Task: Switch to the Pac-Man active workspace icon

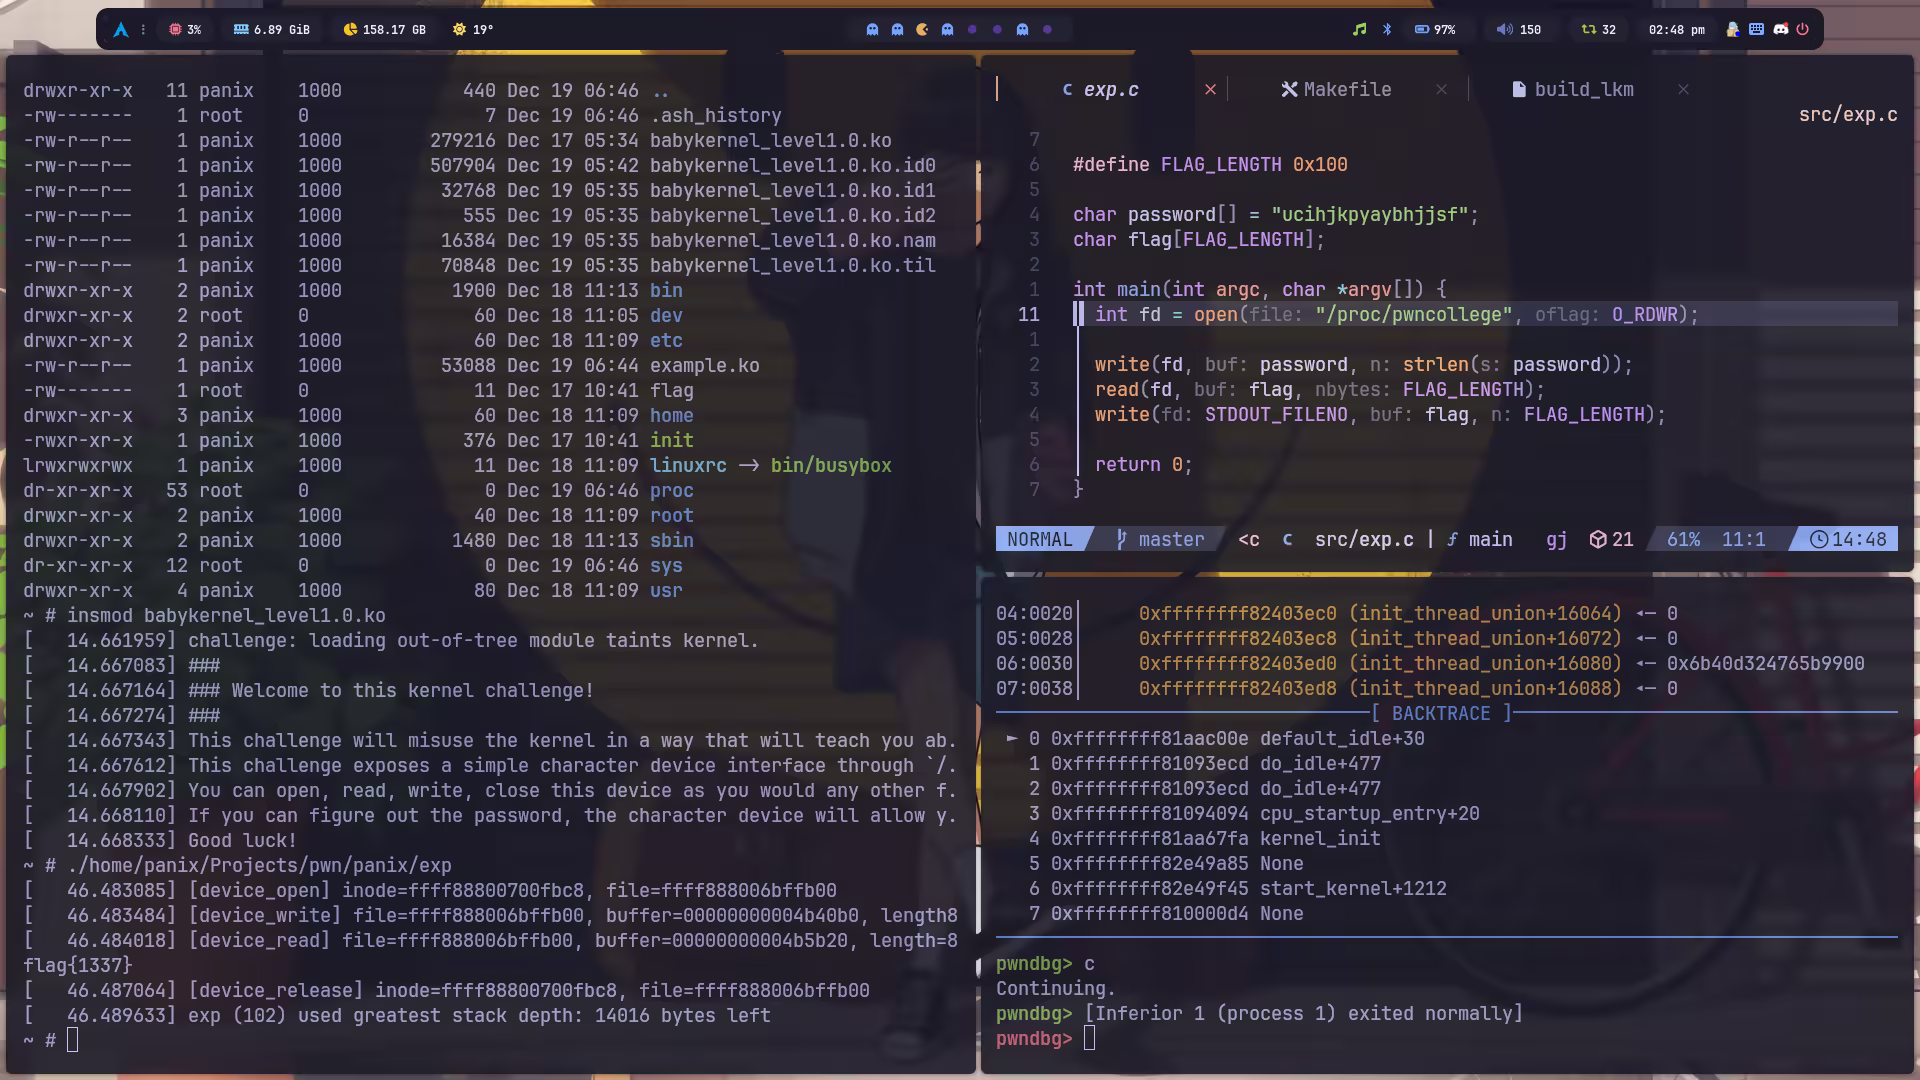Action: (922, 30)
